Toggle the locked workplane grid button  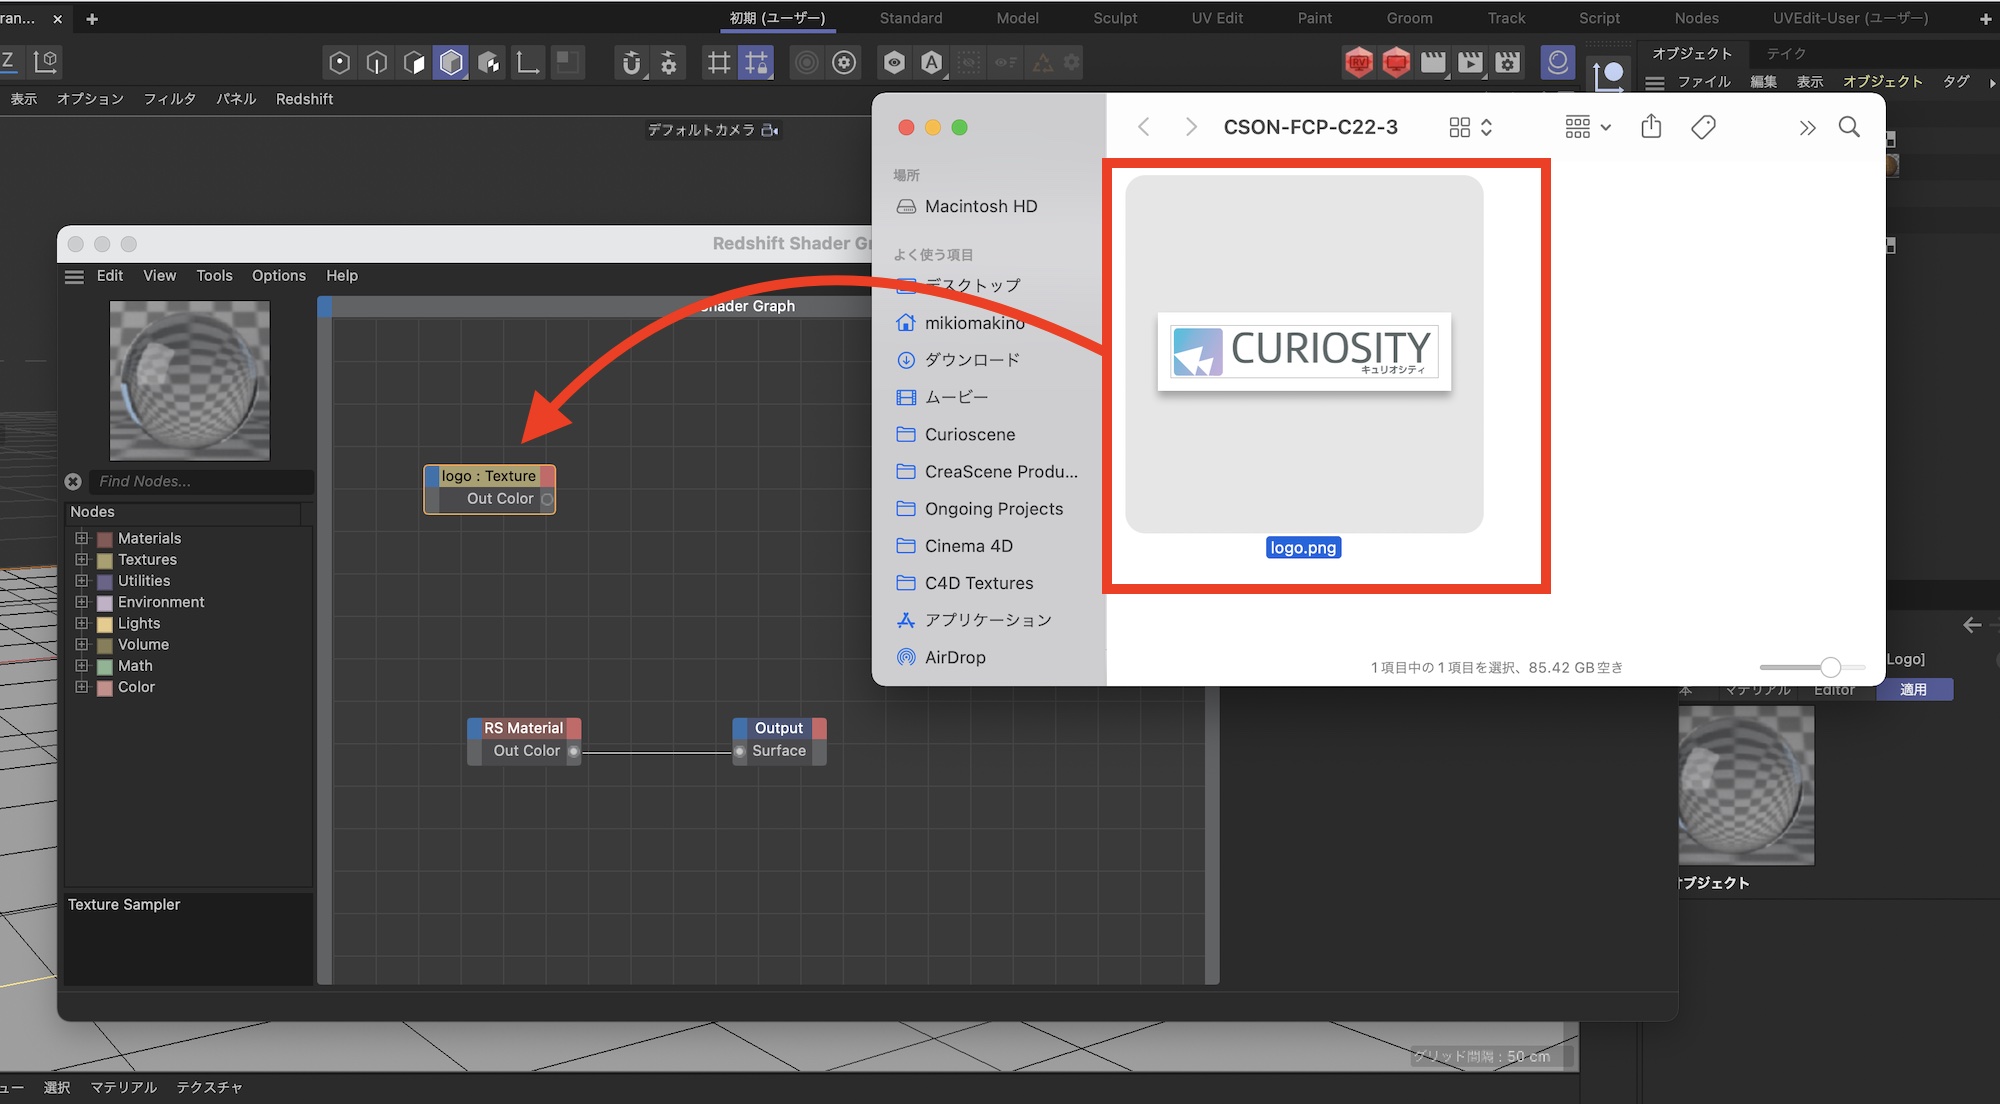pos(756,63)
